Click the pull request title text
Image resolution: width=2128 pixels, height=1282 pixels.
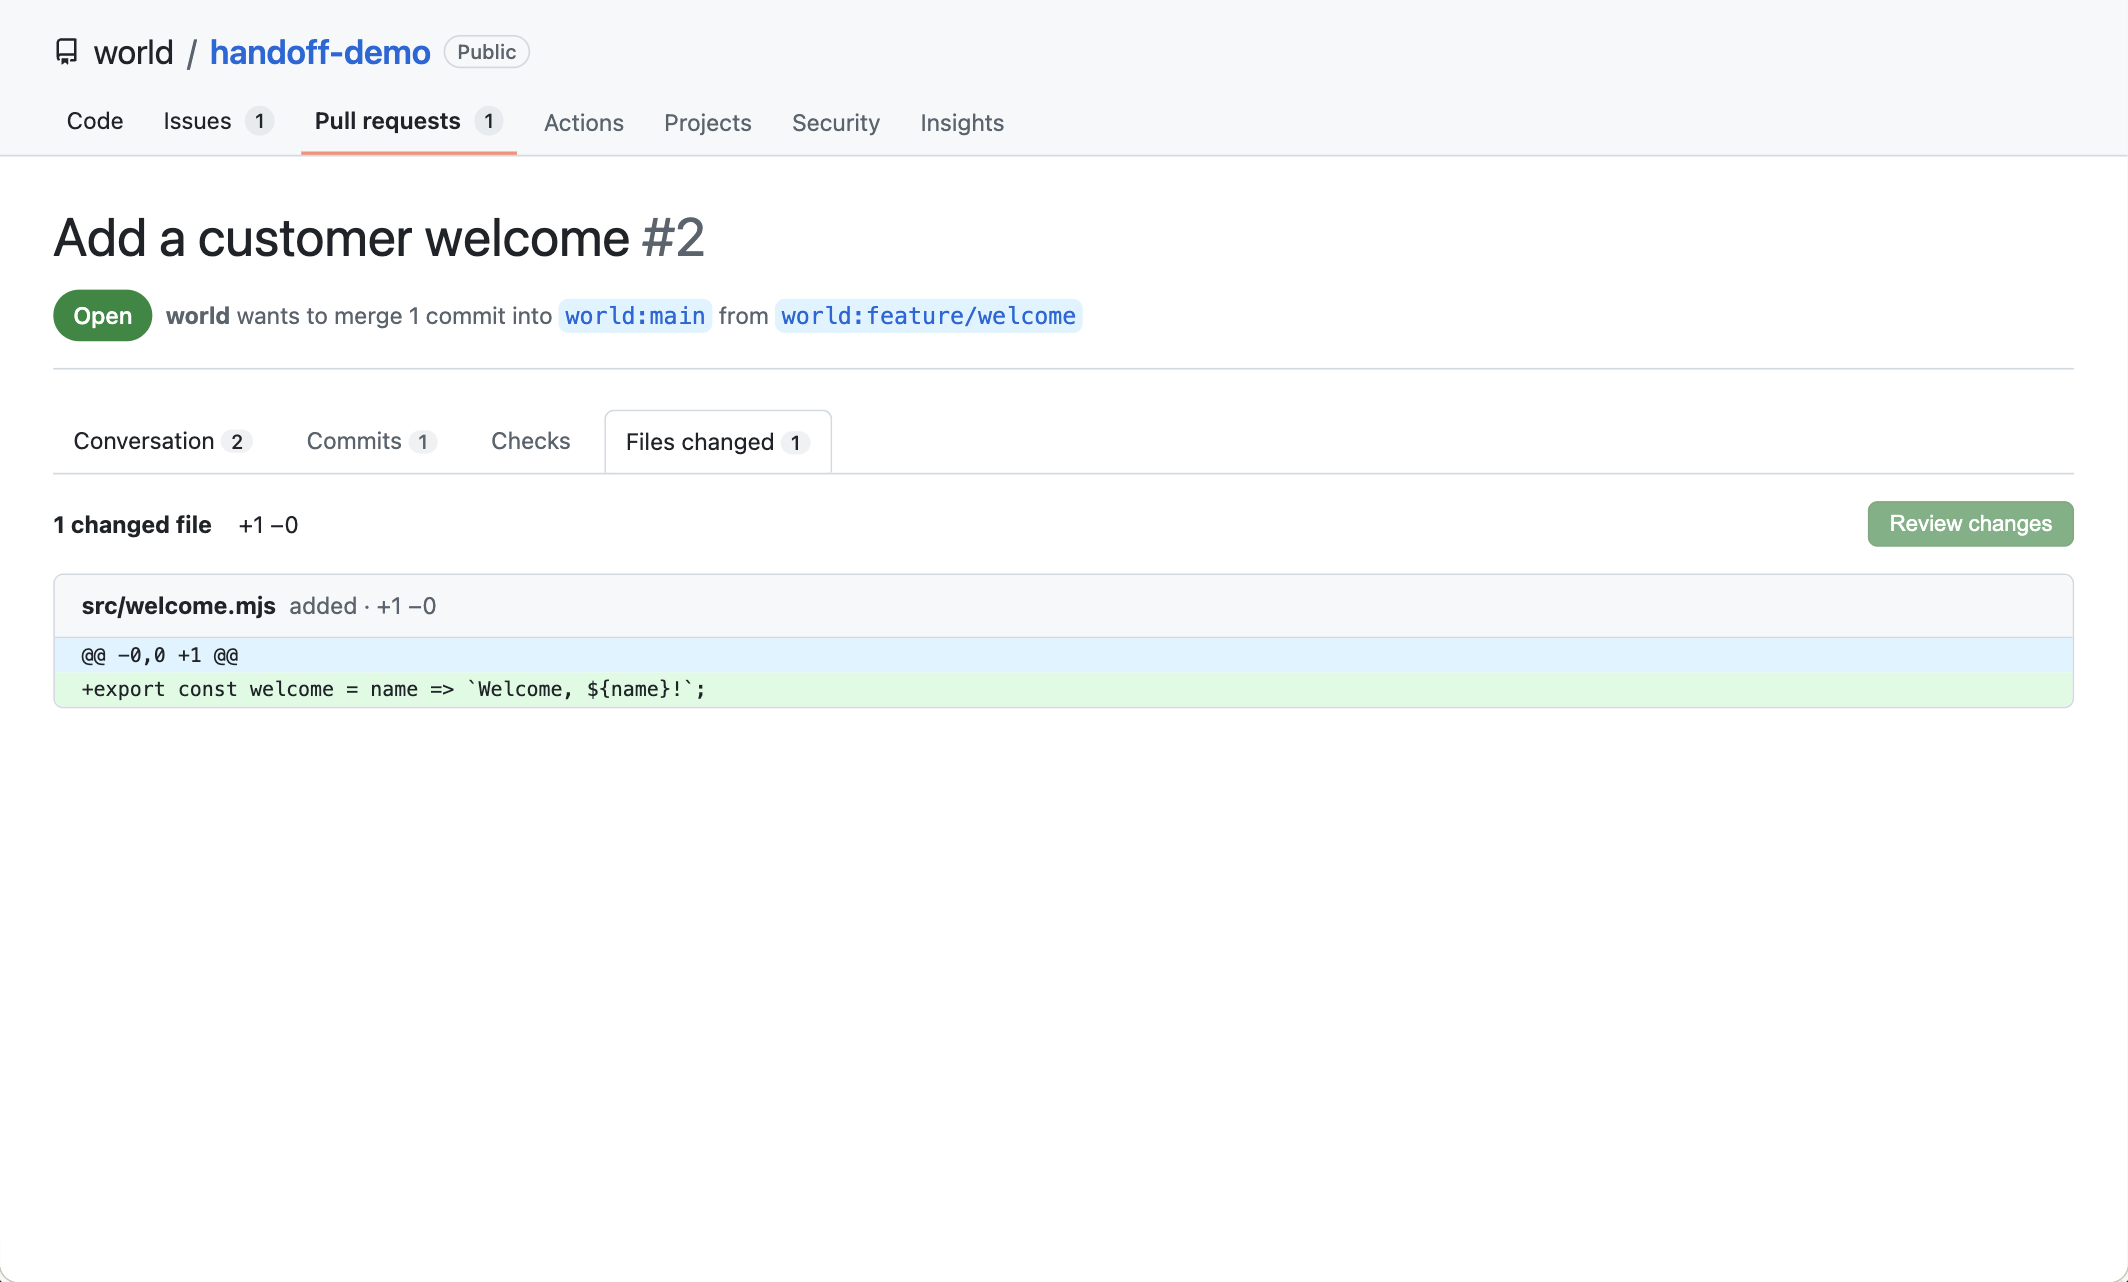(341, 238)
